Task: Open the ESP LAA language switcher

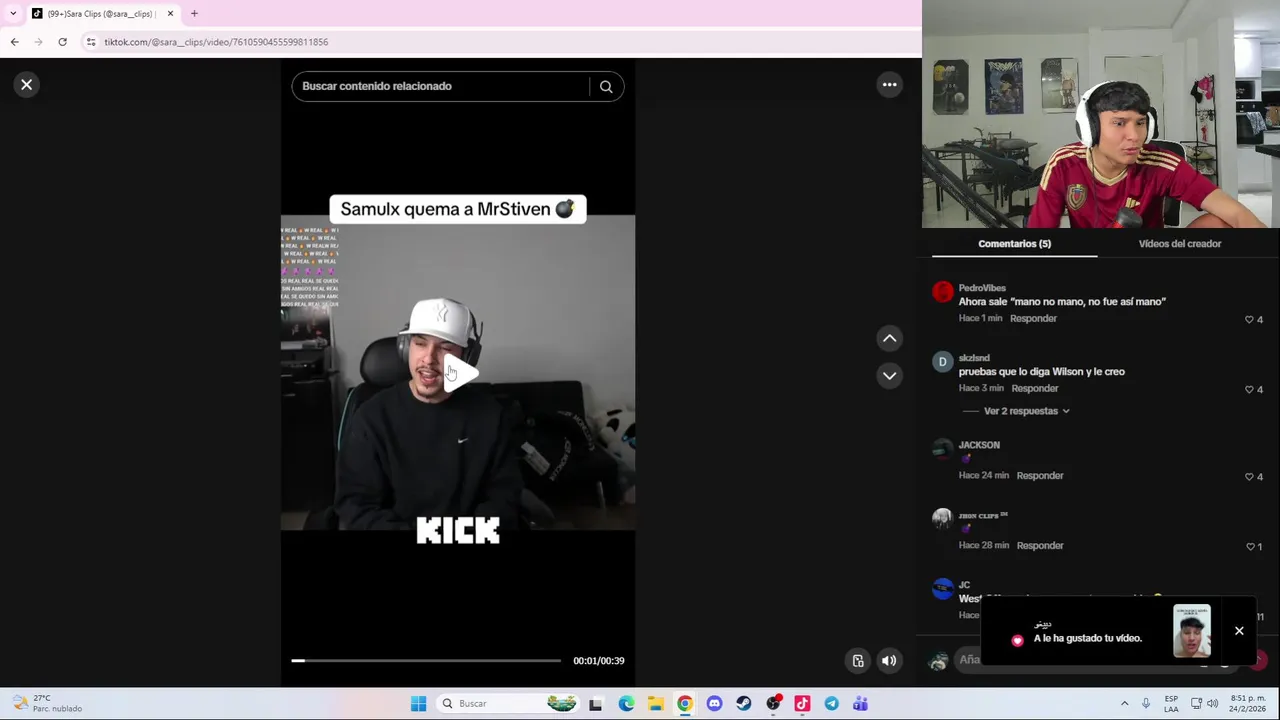Action: (x=1171, y=704)
